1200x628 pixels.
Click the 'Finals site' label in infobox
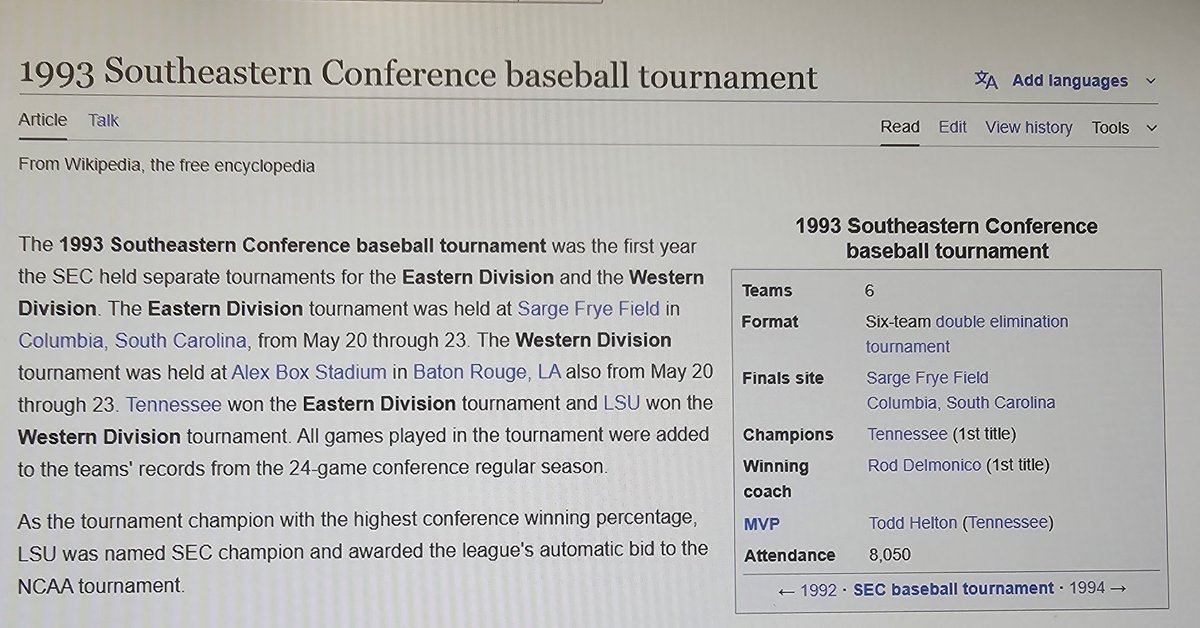(x=783, y=378)
